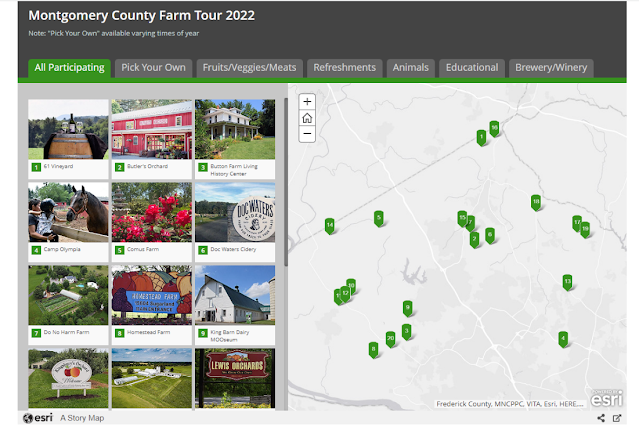
Task: Show the Animals tab
Action: click(410, 68)
